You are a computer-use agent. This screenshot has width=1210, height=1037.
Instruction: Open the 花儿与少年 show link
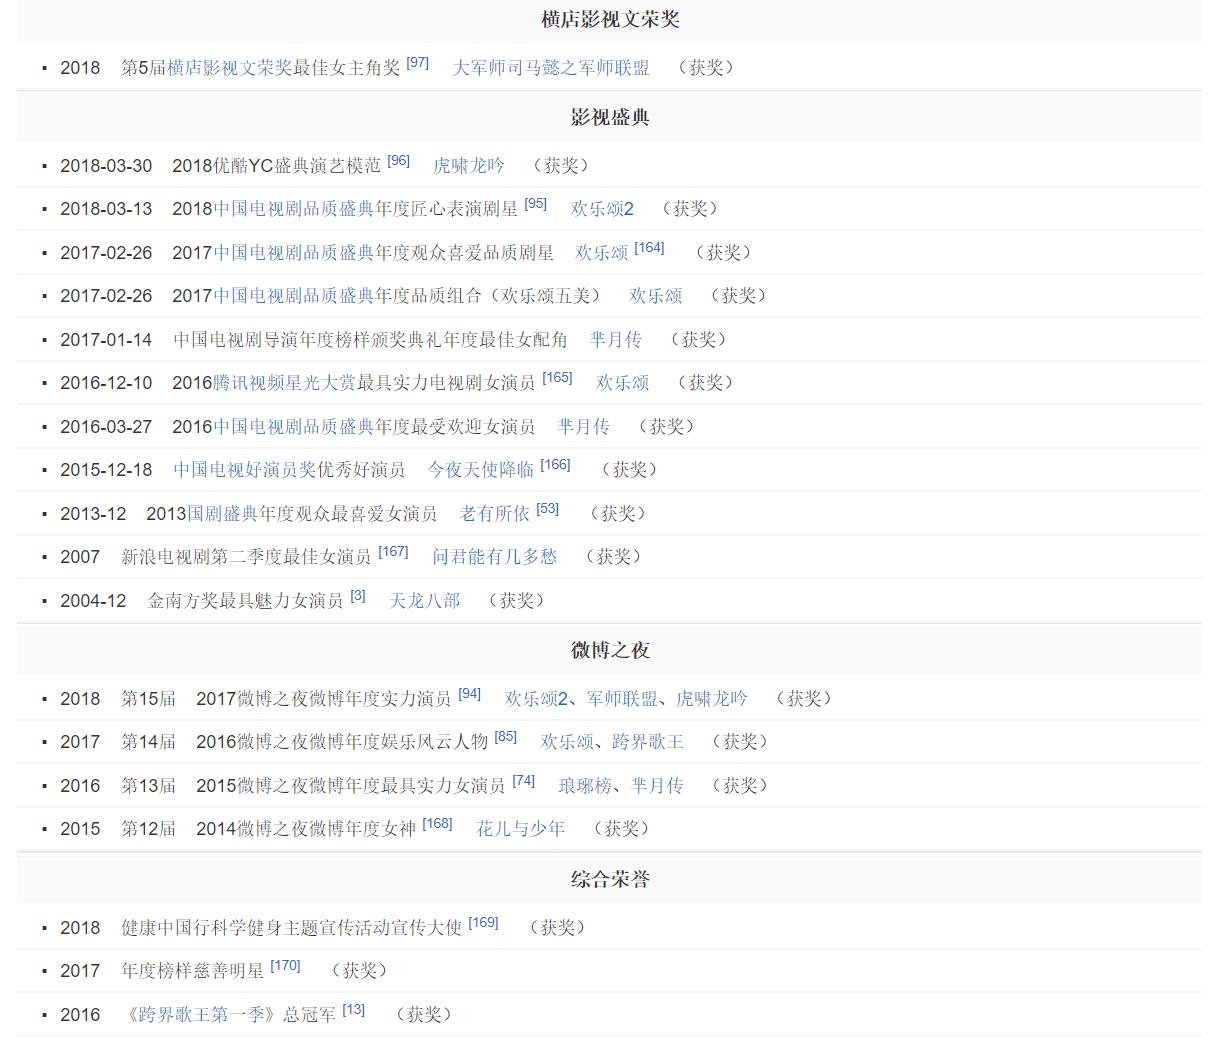520,828
